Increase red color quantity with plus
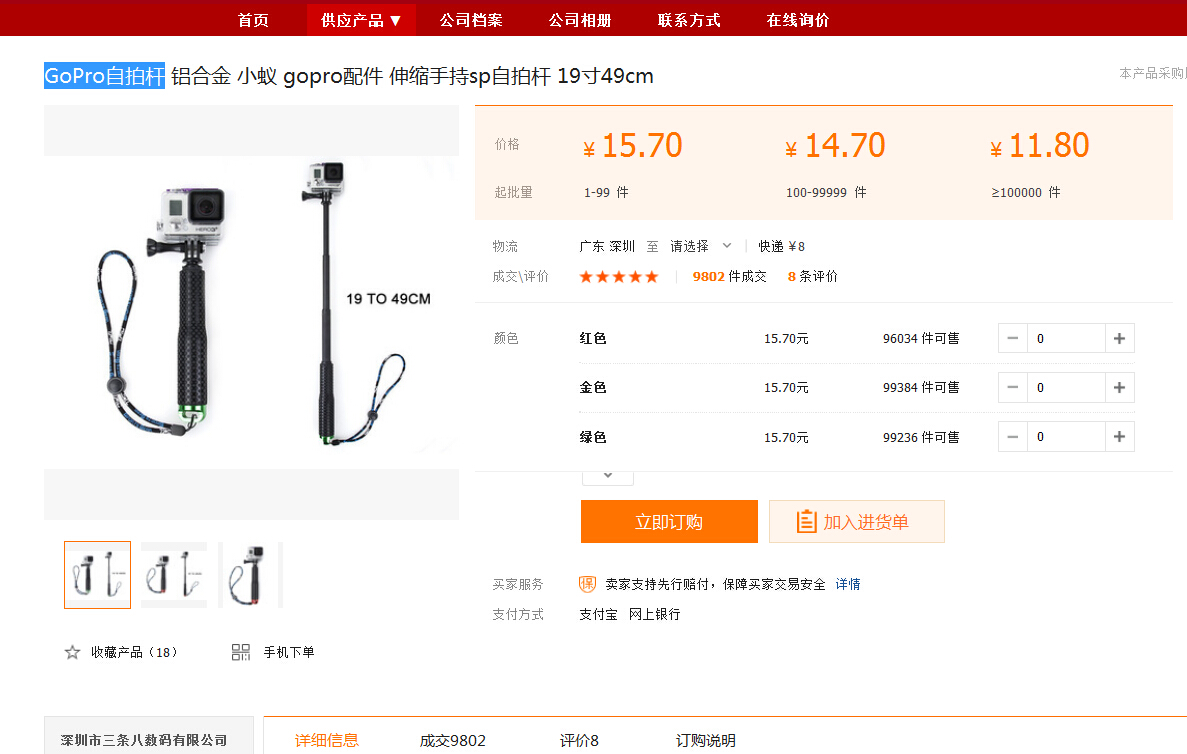Viewport: 1187px width, 754px height. [1120, 338]
